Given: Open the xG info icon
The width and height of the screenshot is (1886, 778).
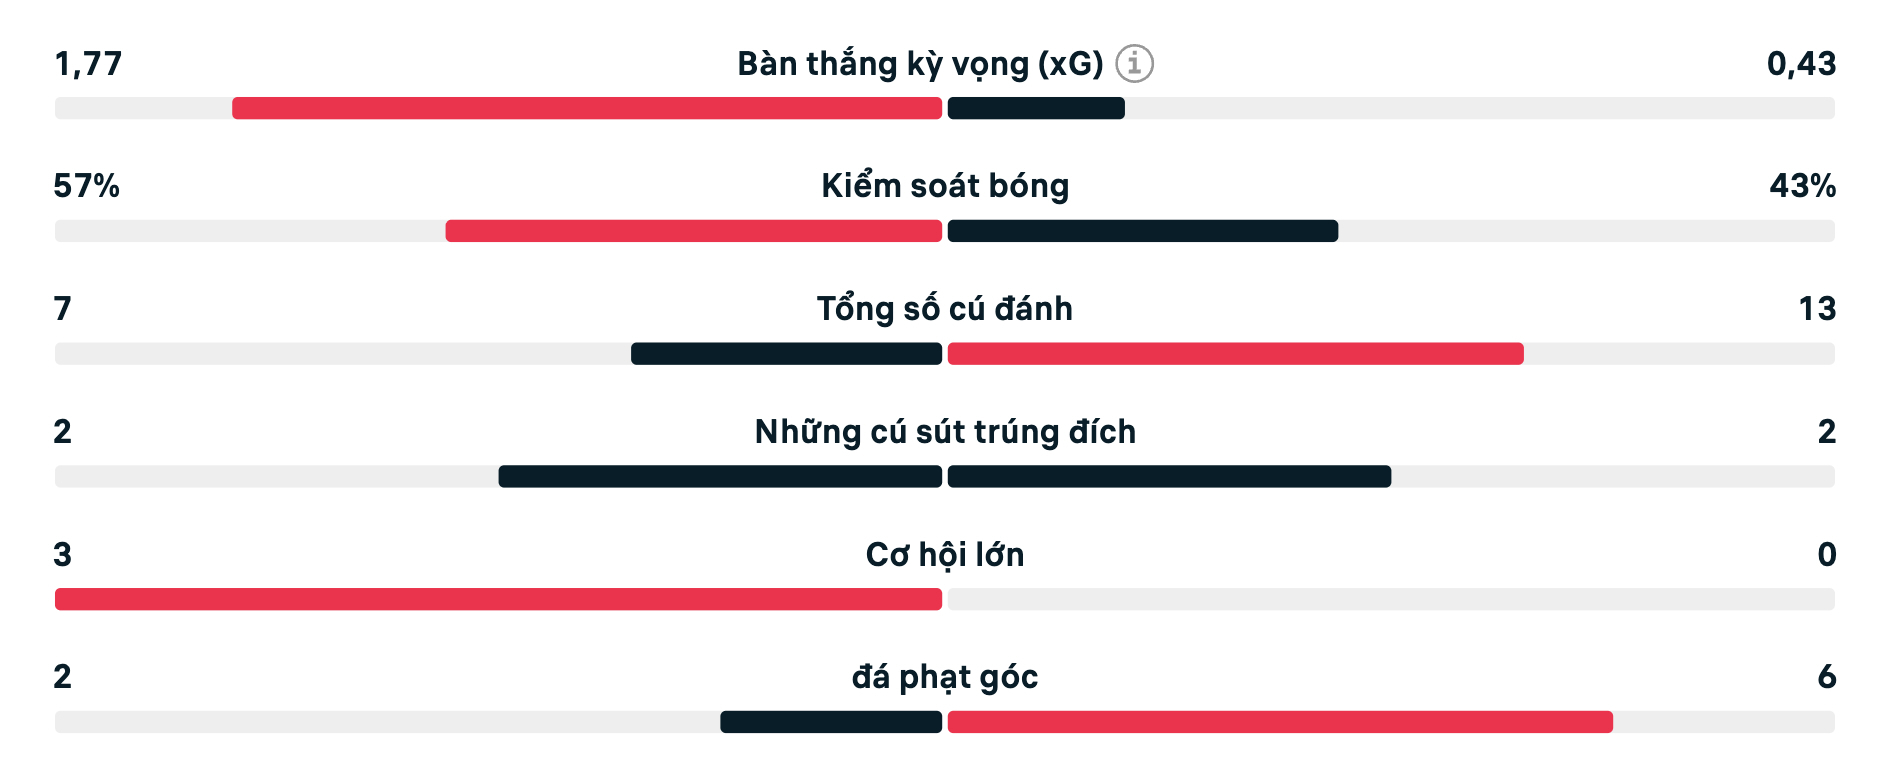Looking at the screenshot, I should point(1134,63).
